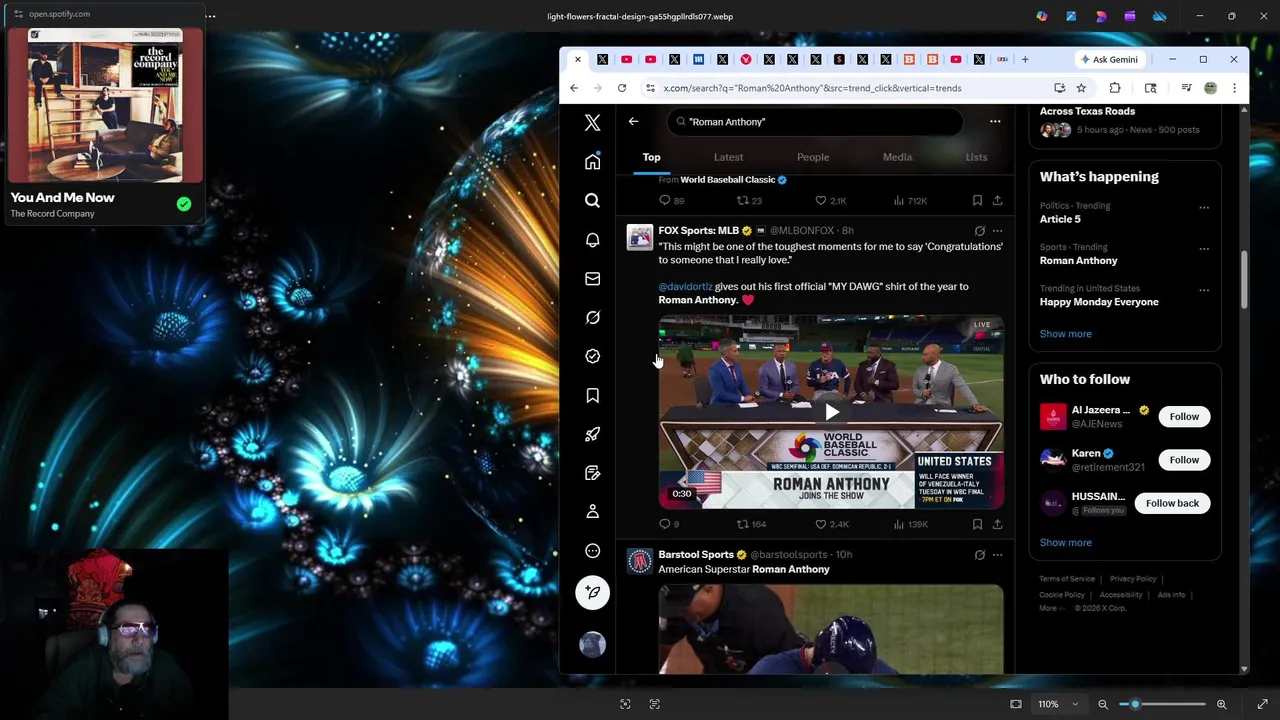Follow Karen
The image size is (1280, 720).
[x=1184, y=460]
